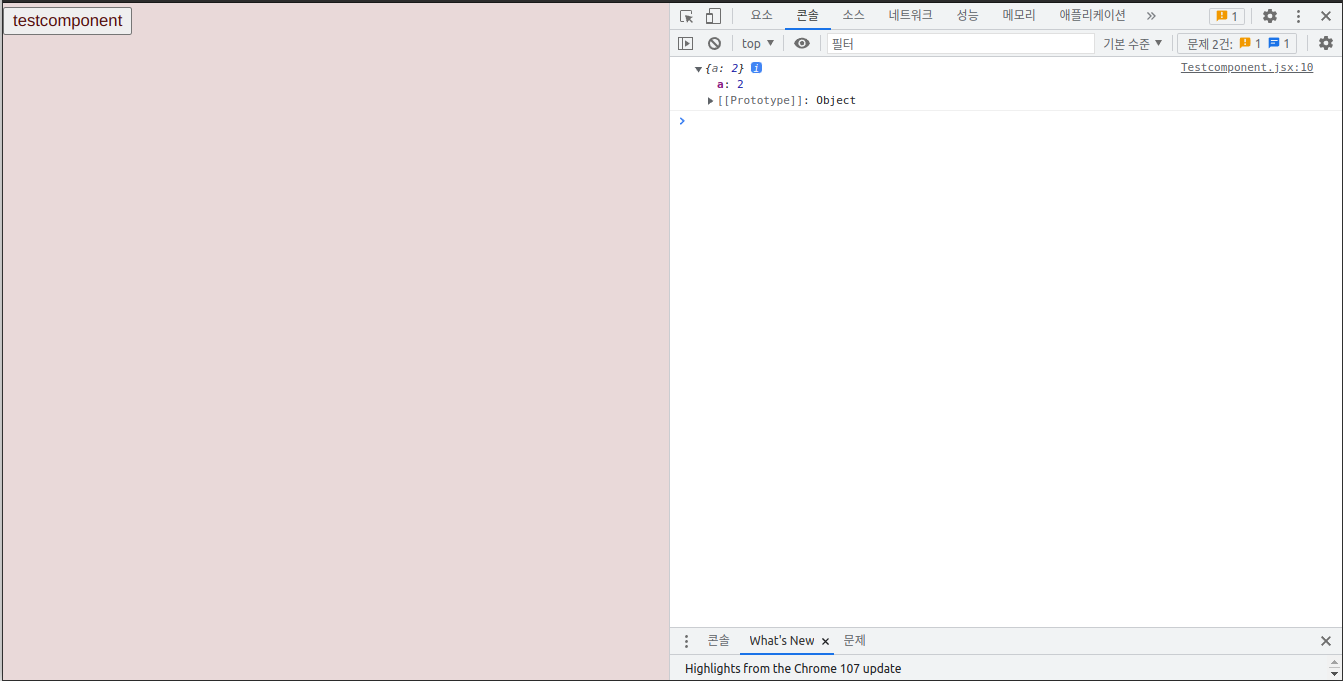Open the drawer three-dot menu
1343x681 pixels.
[686, 641]
